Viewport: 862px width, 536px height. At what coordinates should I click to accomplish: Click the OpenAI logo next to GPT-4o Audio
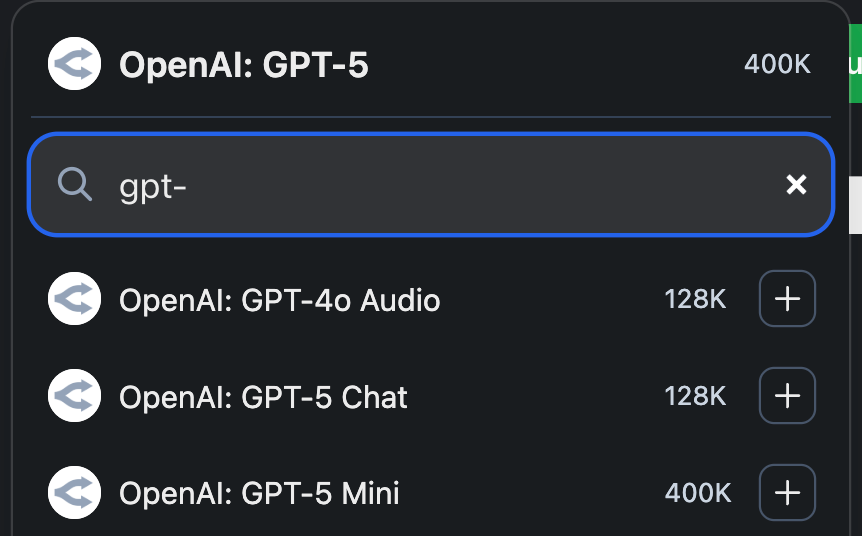coord(74,299)
